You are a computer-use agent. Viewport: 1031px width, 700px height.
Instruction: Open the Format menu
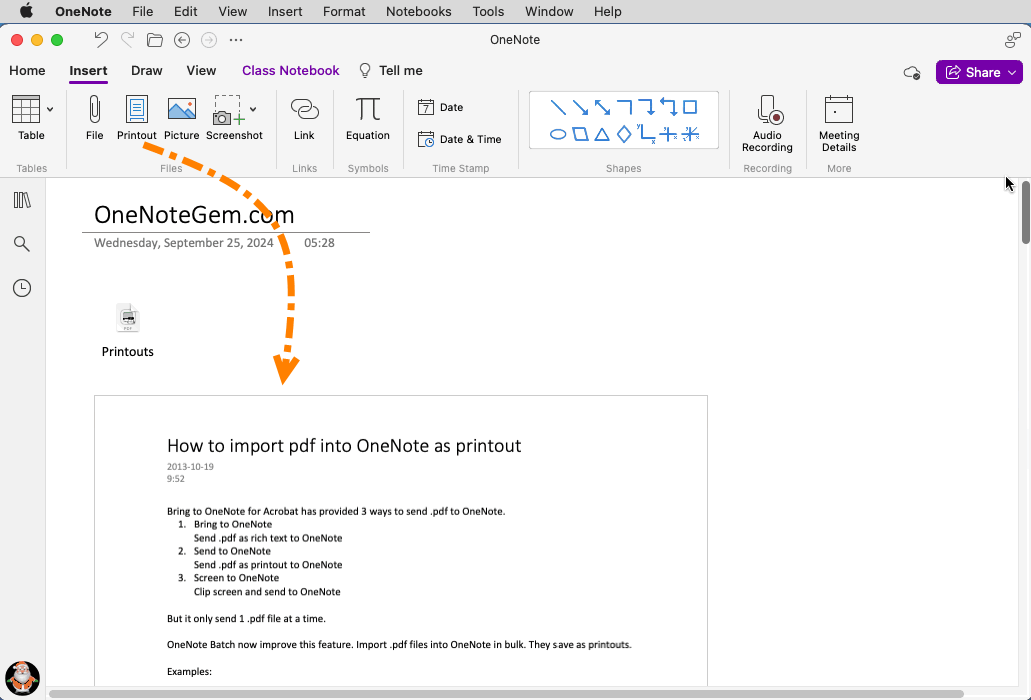tap(344, 11)
